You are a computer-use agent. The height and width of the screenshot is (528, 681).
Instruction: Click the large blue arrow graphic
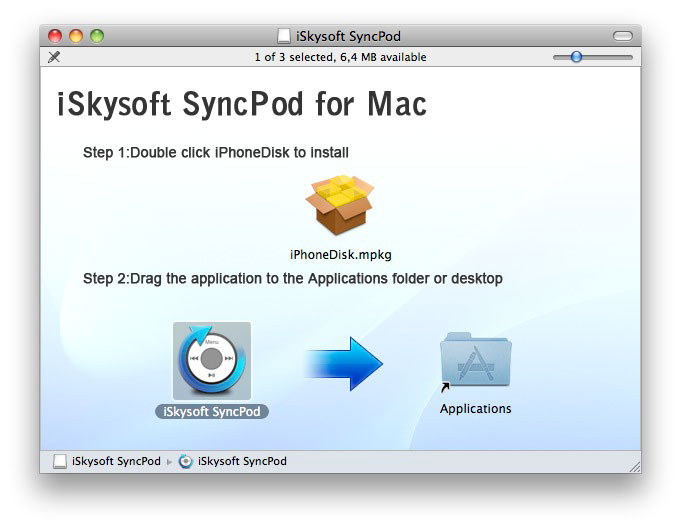point(343,363)
